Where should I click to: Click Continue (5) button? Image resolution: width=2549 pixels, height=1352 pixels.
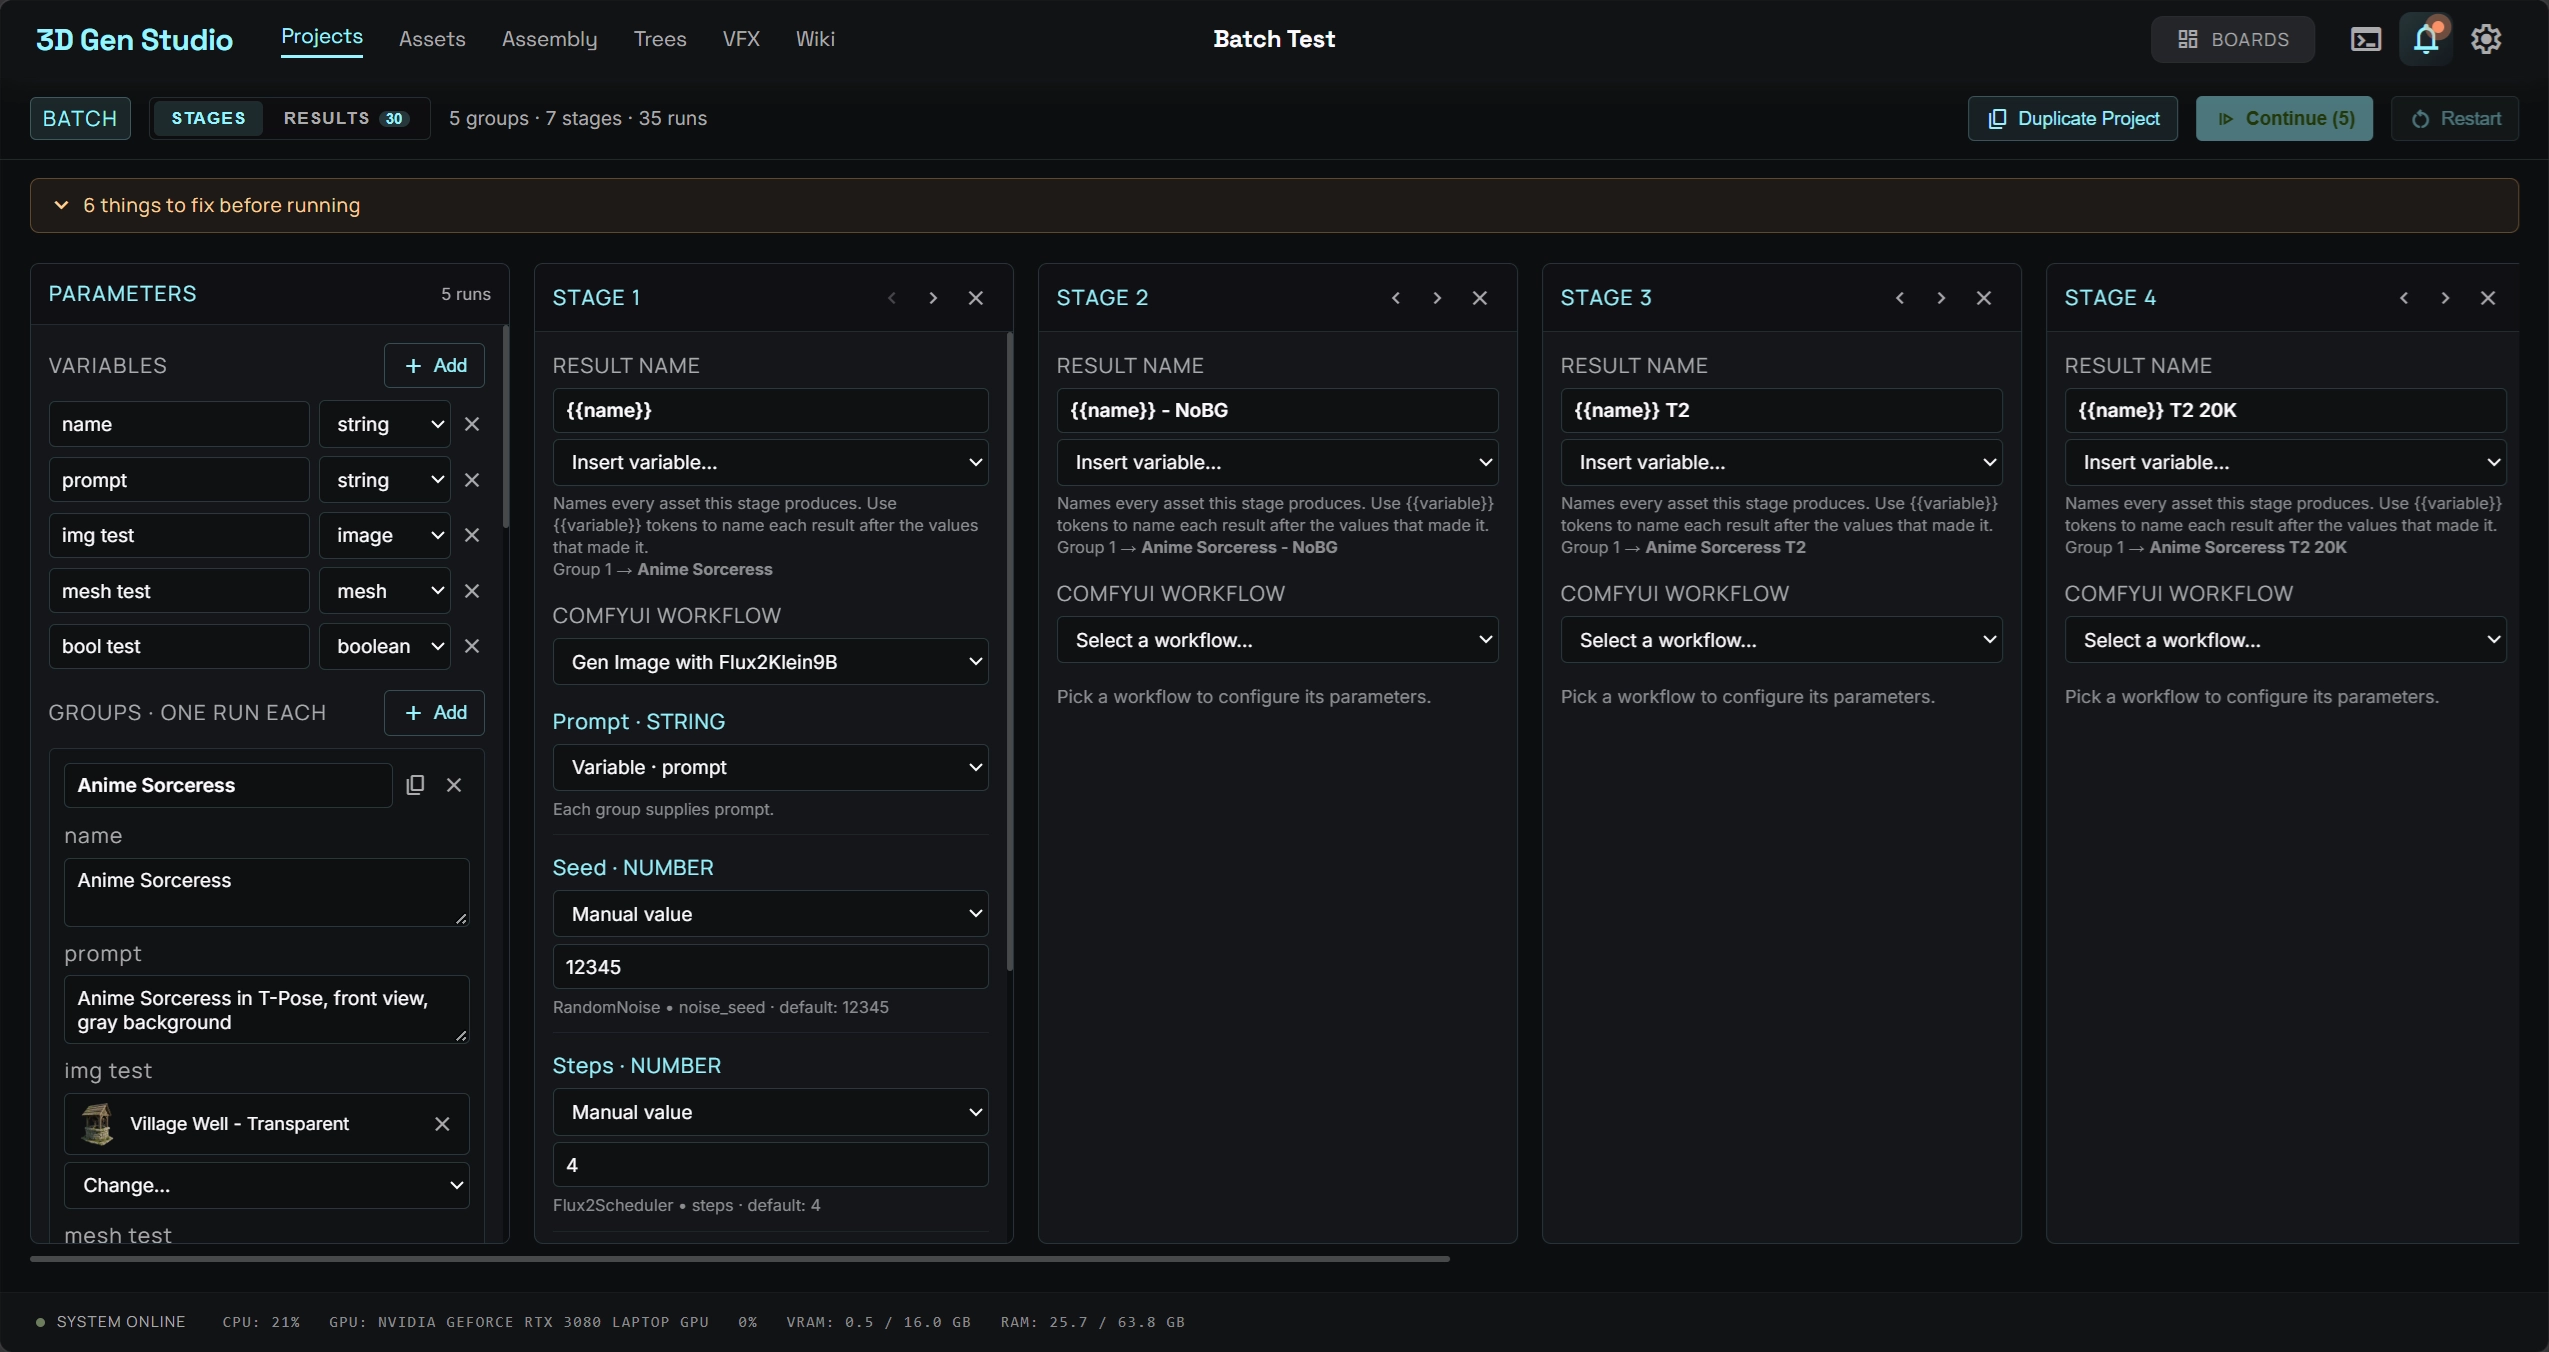coord(2284,118)
